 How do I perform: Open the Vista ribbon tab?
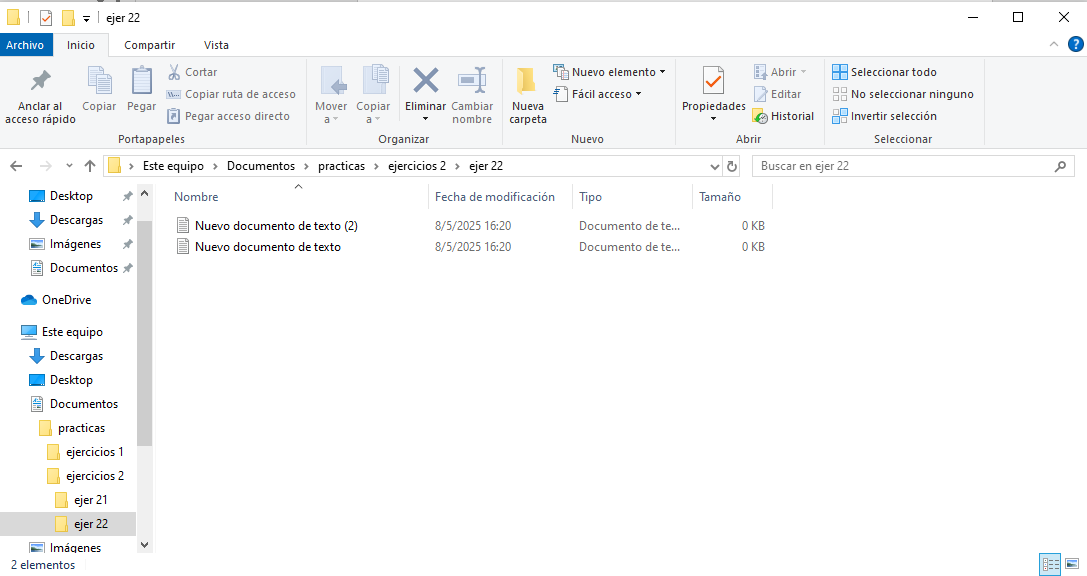point(216,45)
